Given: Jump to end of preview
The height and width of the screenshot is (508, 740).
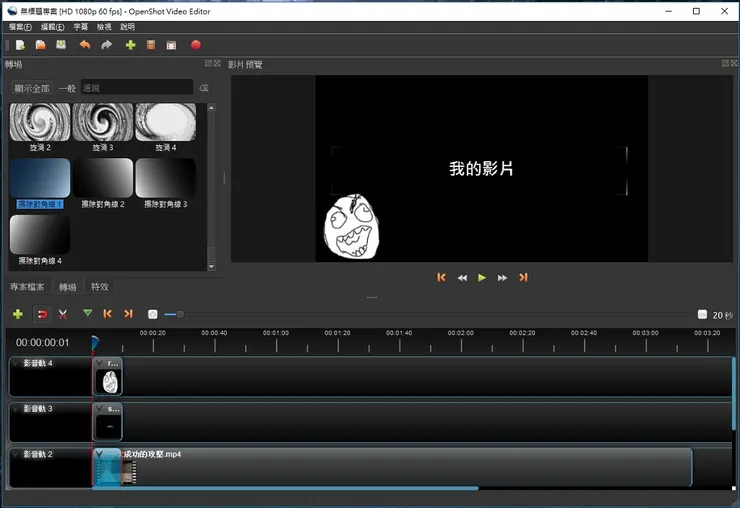Looking at the screenshot, I should click(523, 278).
